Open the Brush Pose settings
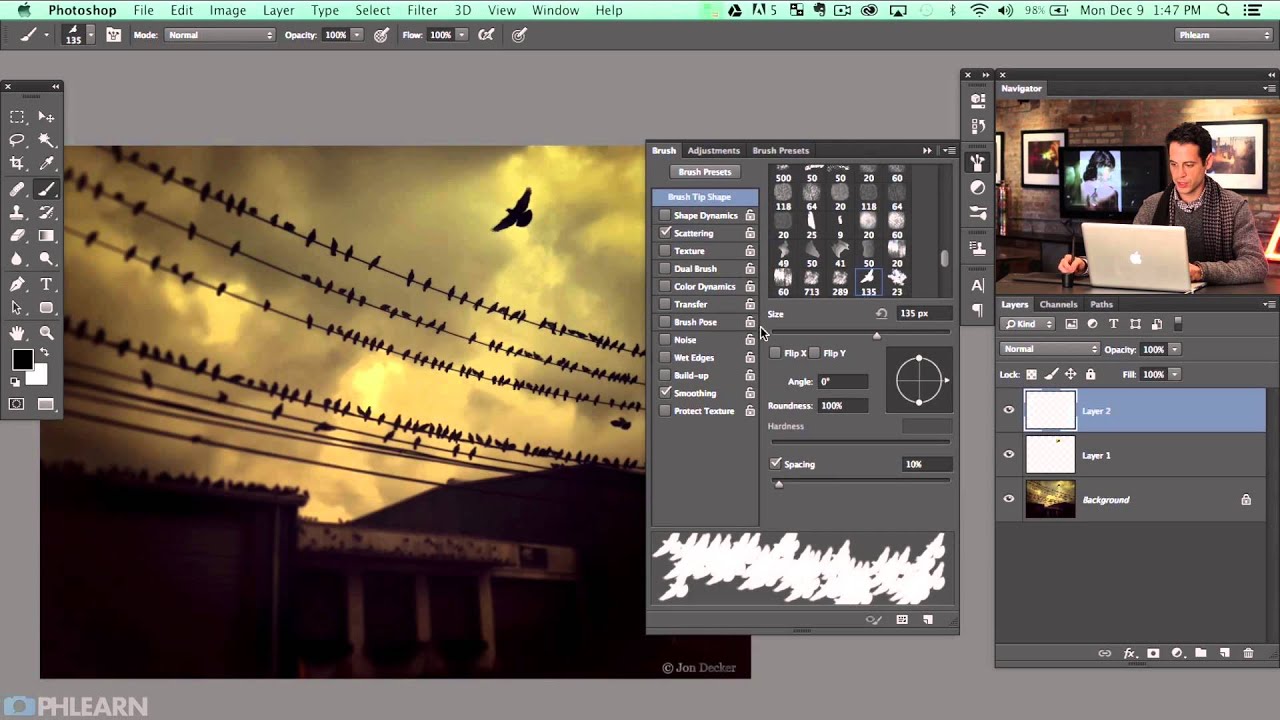 click(x=695, y=322)
